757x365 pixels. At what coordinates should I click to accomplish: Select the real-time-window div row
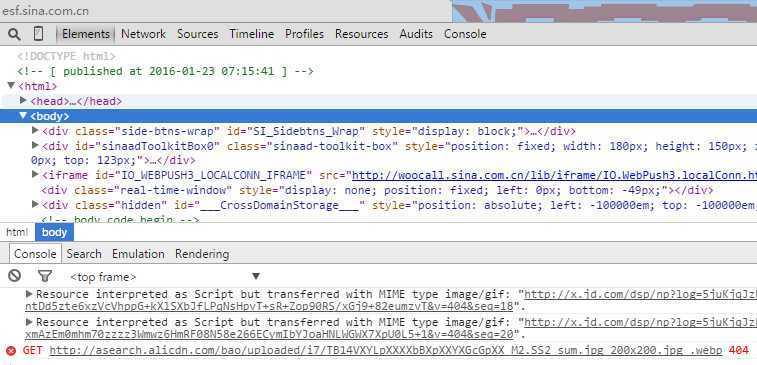(377, 190)
